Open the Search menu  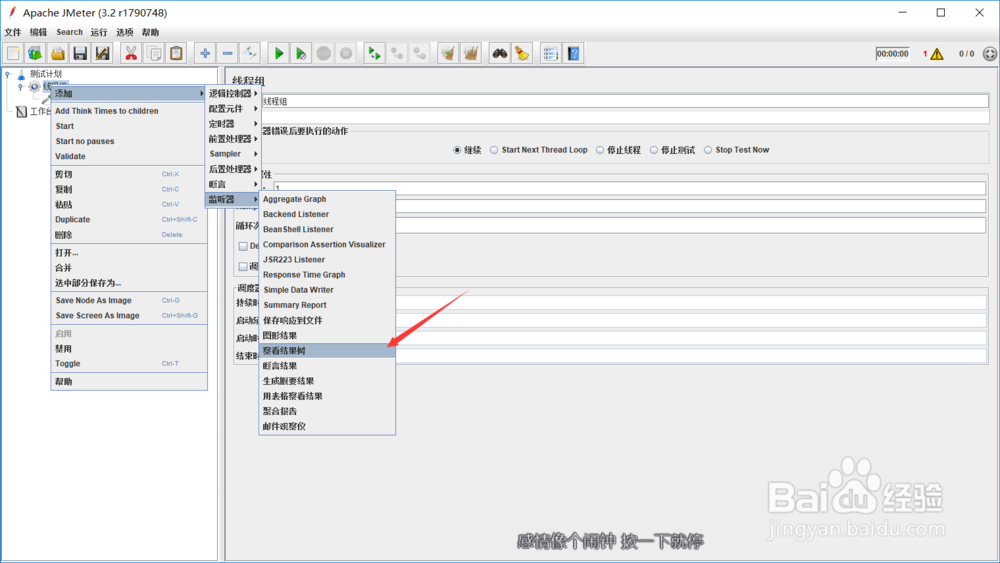coord(70,32)
